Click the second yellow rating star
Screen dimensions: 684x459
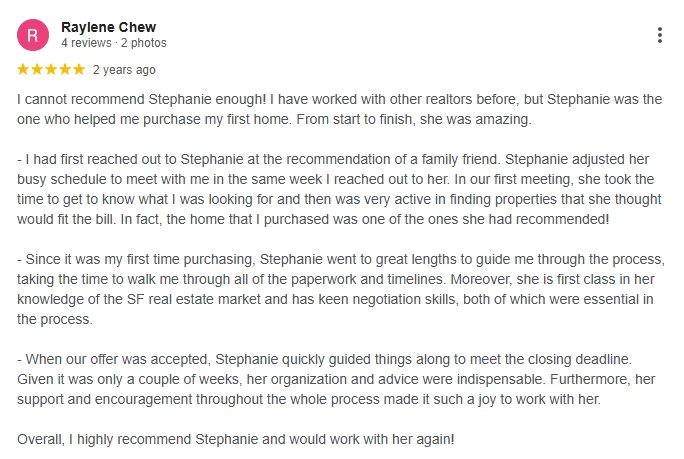(x=37, y=69)
